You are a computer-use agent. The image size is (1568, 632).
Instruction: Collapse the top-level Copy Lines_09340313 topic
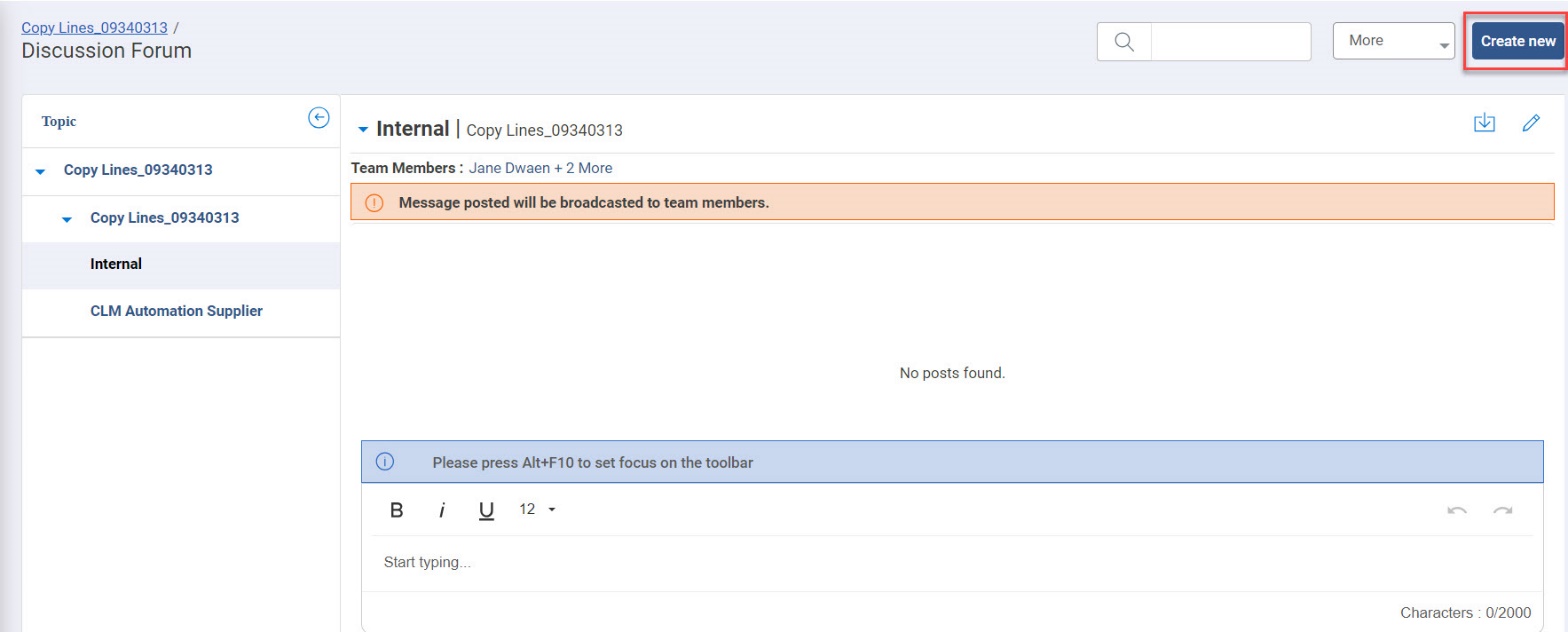click(40, 171)
